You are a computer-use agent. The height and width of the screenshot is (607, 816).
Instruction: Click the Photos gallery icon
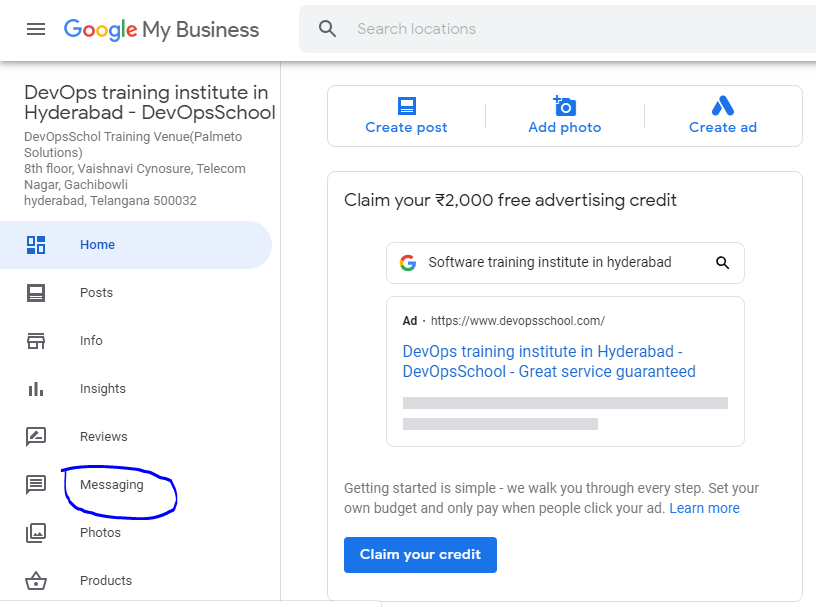36,533
